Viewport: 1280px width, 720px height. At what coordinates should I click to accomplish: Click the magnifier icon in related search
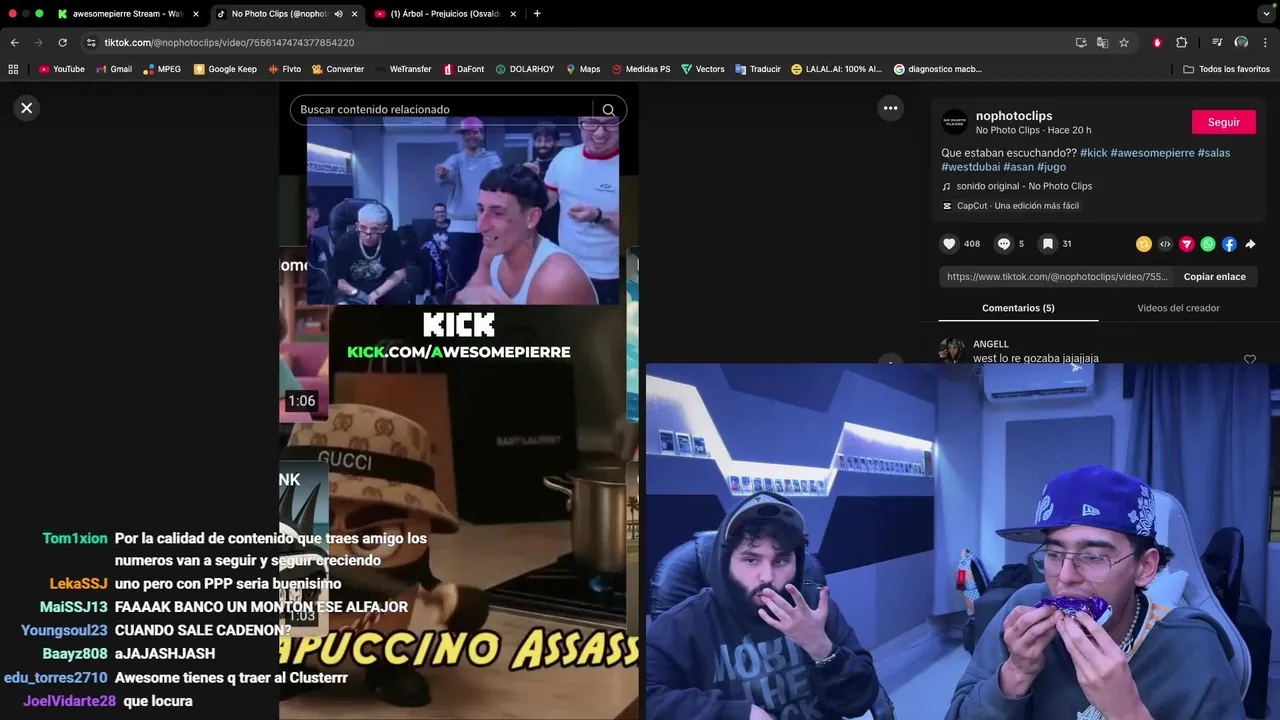608,110
